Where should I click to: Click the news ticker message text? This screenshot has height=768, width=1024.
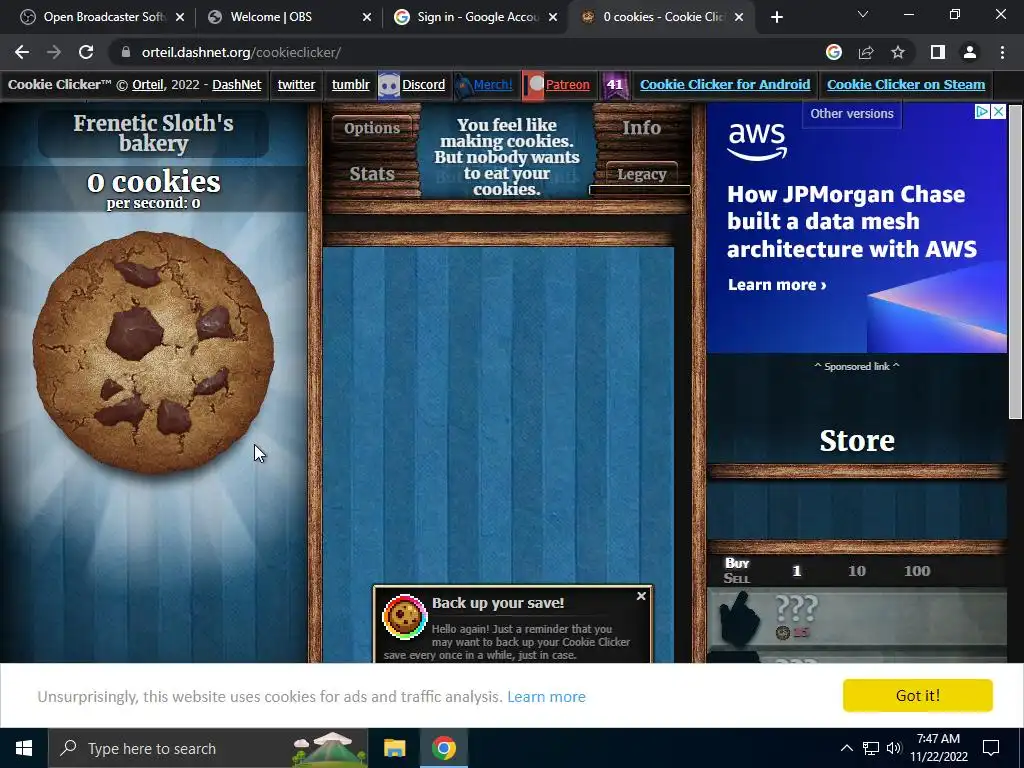pos(507,157)
